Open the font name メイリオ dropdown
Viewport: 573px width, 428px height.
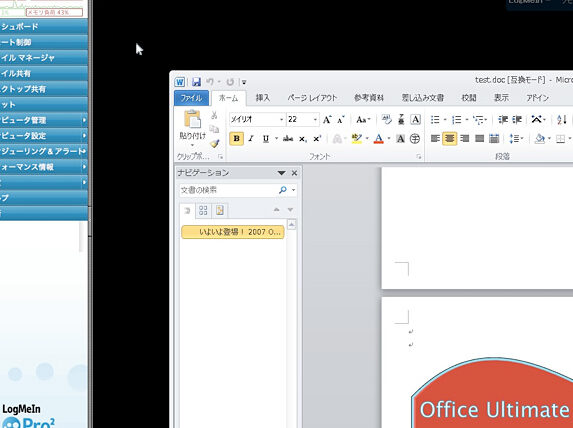click(x=281, y=120)
